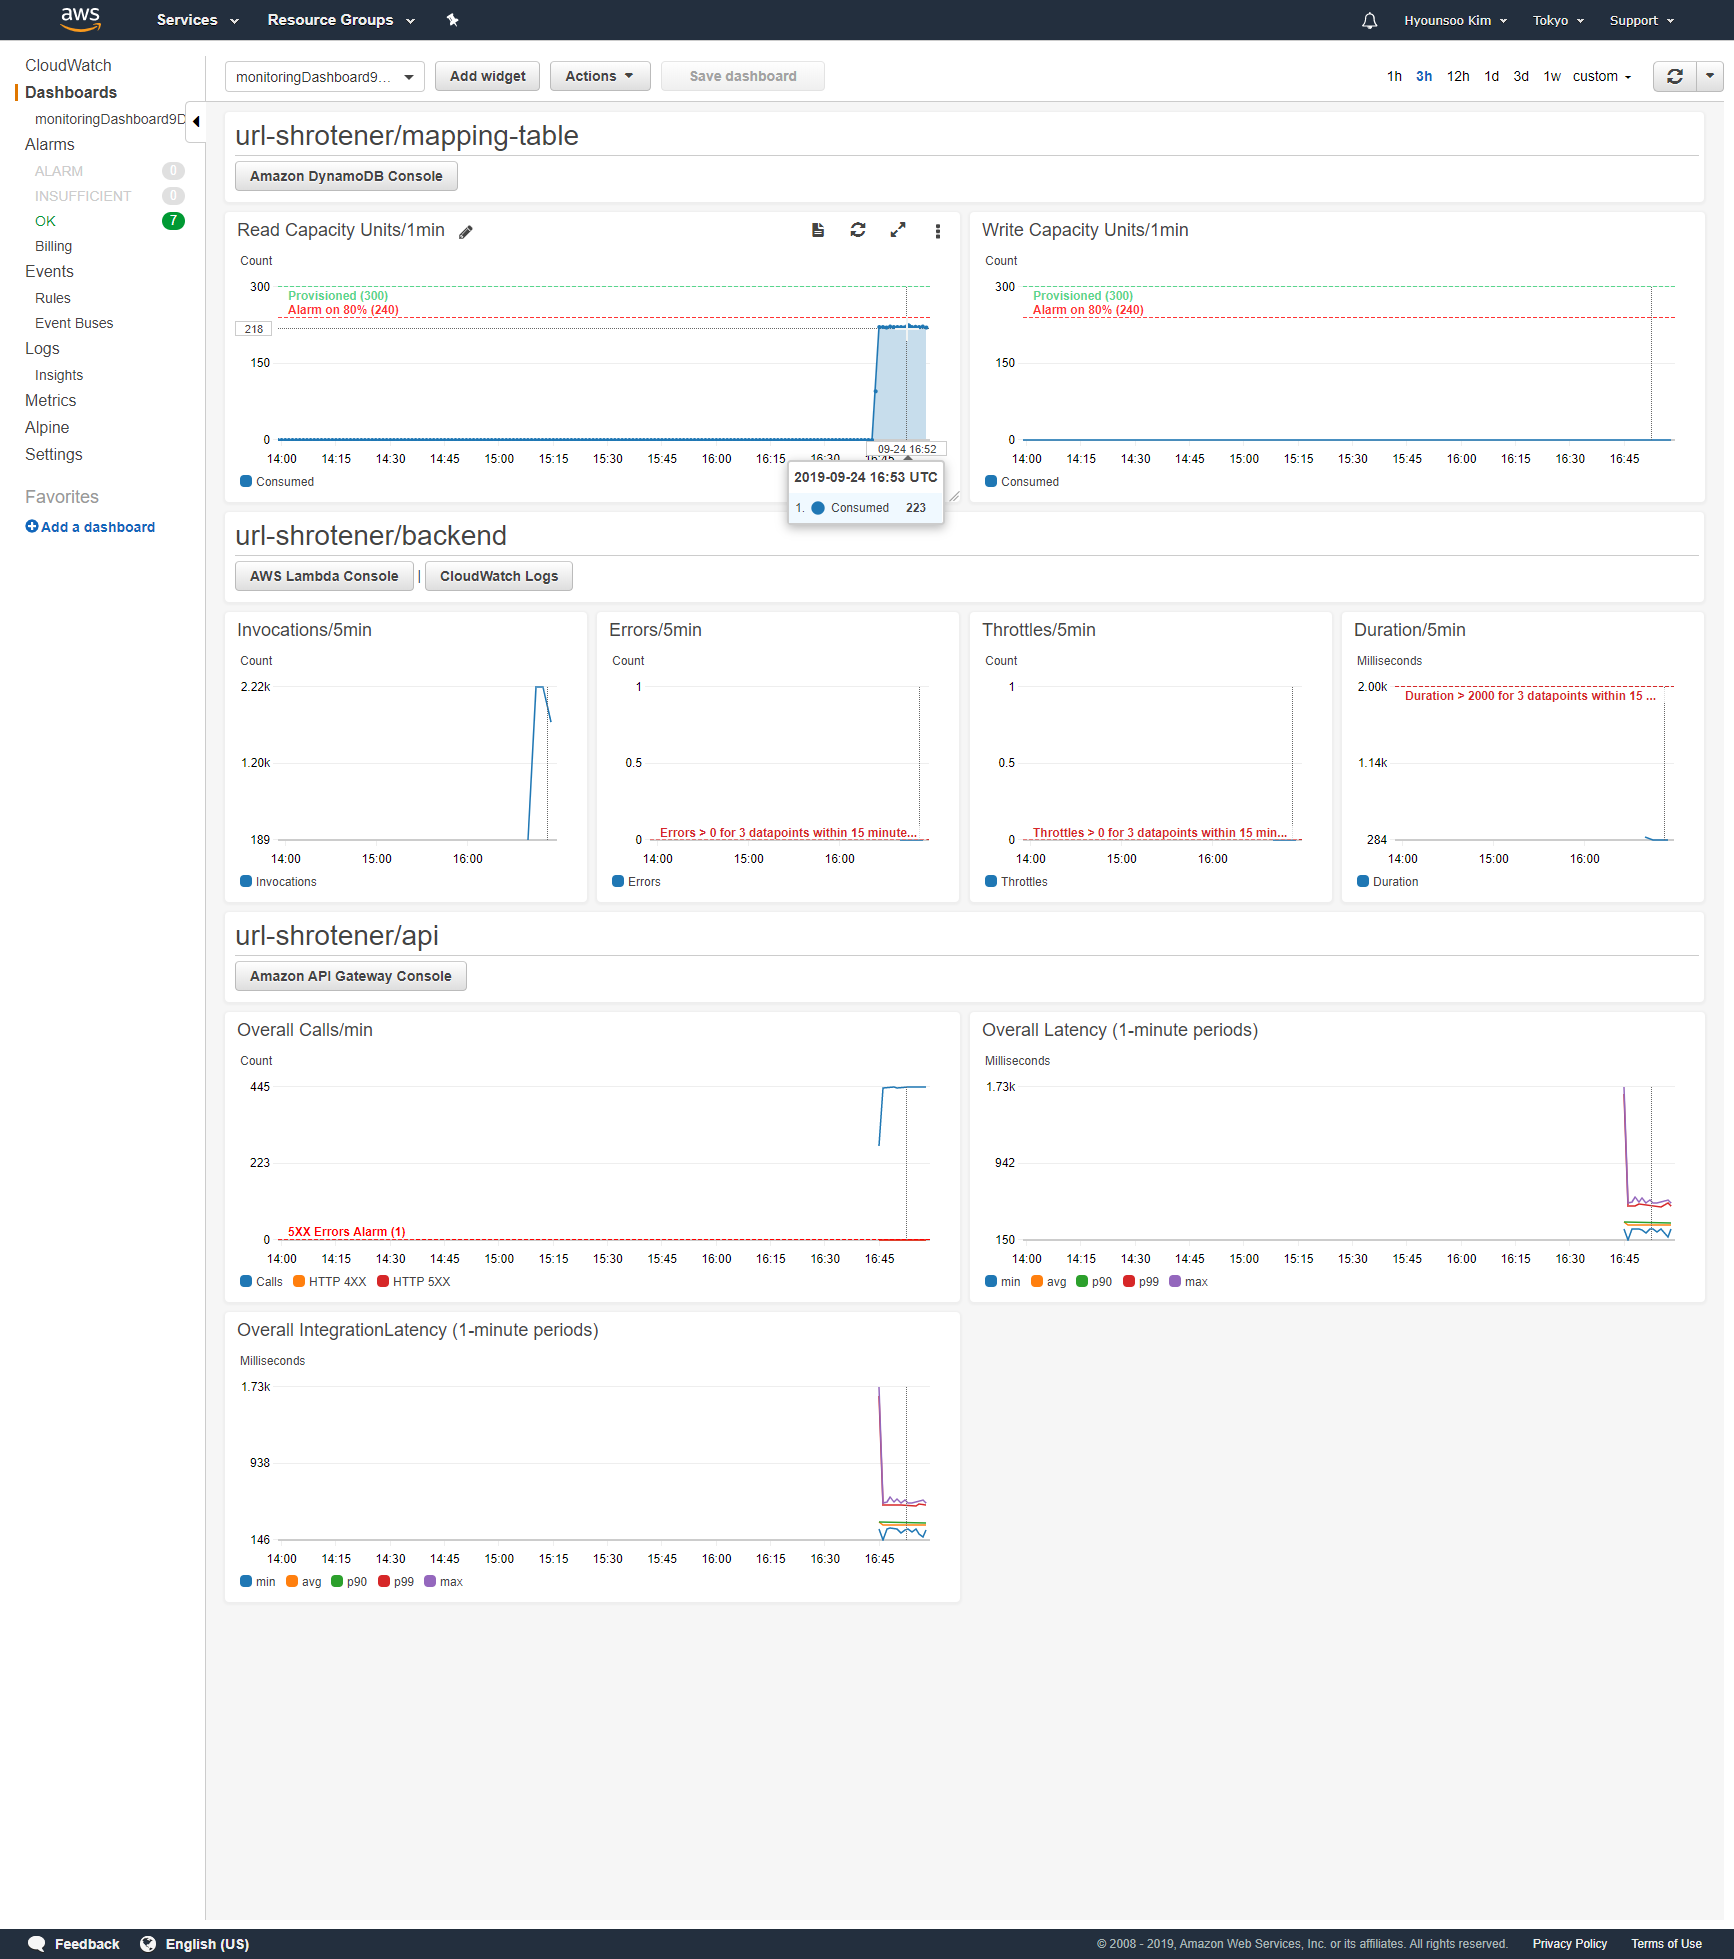This screenshot has height=1959, width=1734.
Task: Click Privacy Policy link in footer
Action: (1570, 1943)
